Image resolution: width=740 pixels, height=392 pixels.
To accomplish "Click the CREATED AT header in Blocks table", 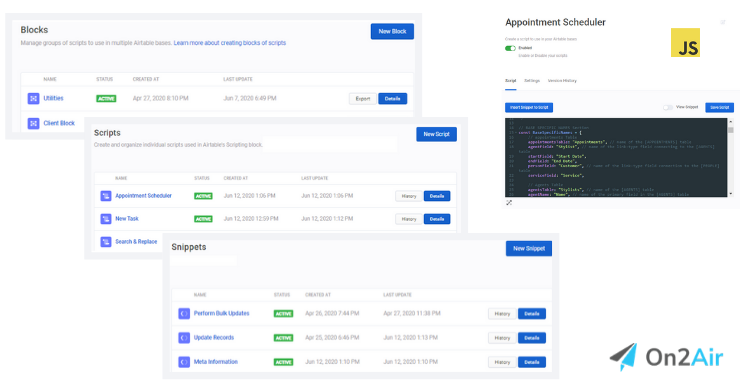I will coord(146,79).
